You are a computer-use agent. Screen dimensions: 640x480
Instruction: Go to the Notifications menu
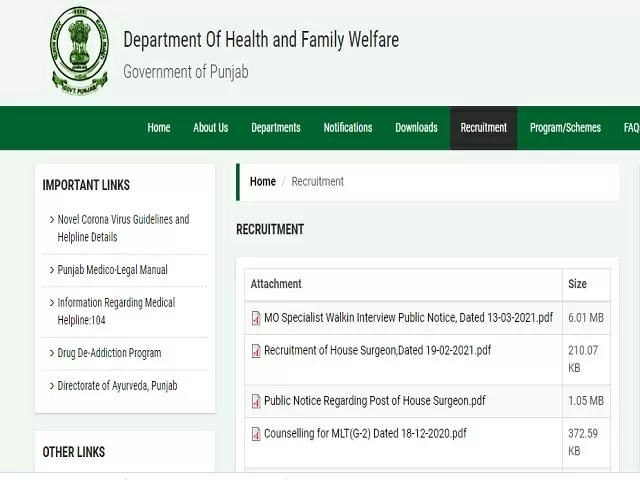[x=348, y=128]
